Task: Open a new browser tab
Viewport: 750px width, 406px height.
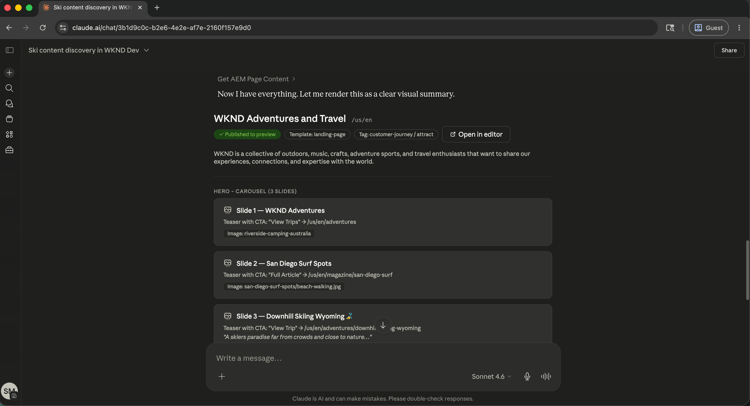Action: (156, 8)
